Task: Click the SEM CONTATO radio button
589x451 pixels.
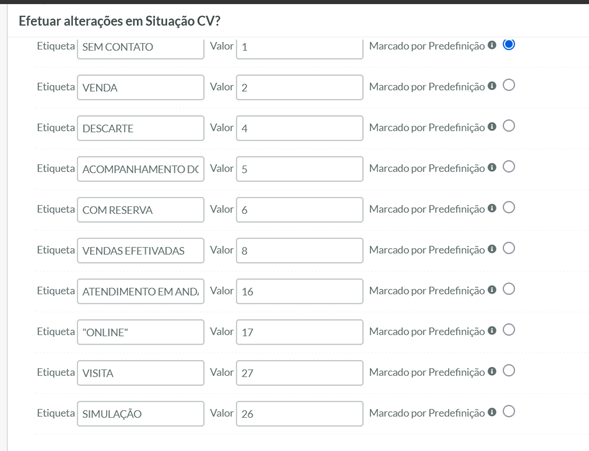Action: [x=509, y=44]
